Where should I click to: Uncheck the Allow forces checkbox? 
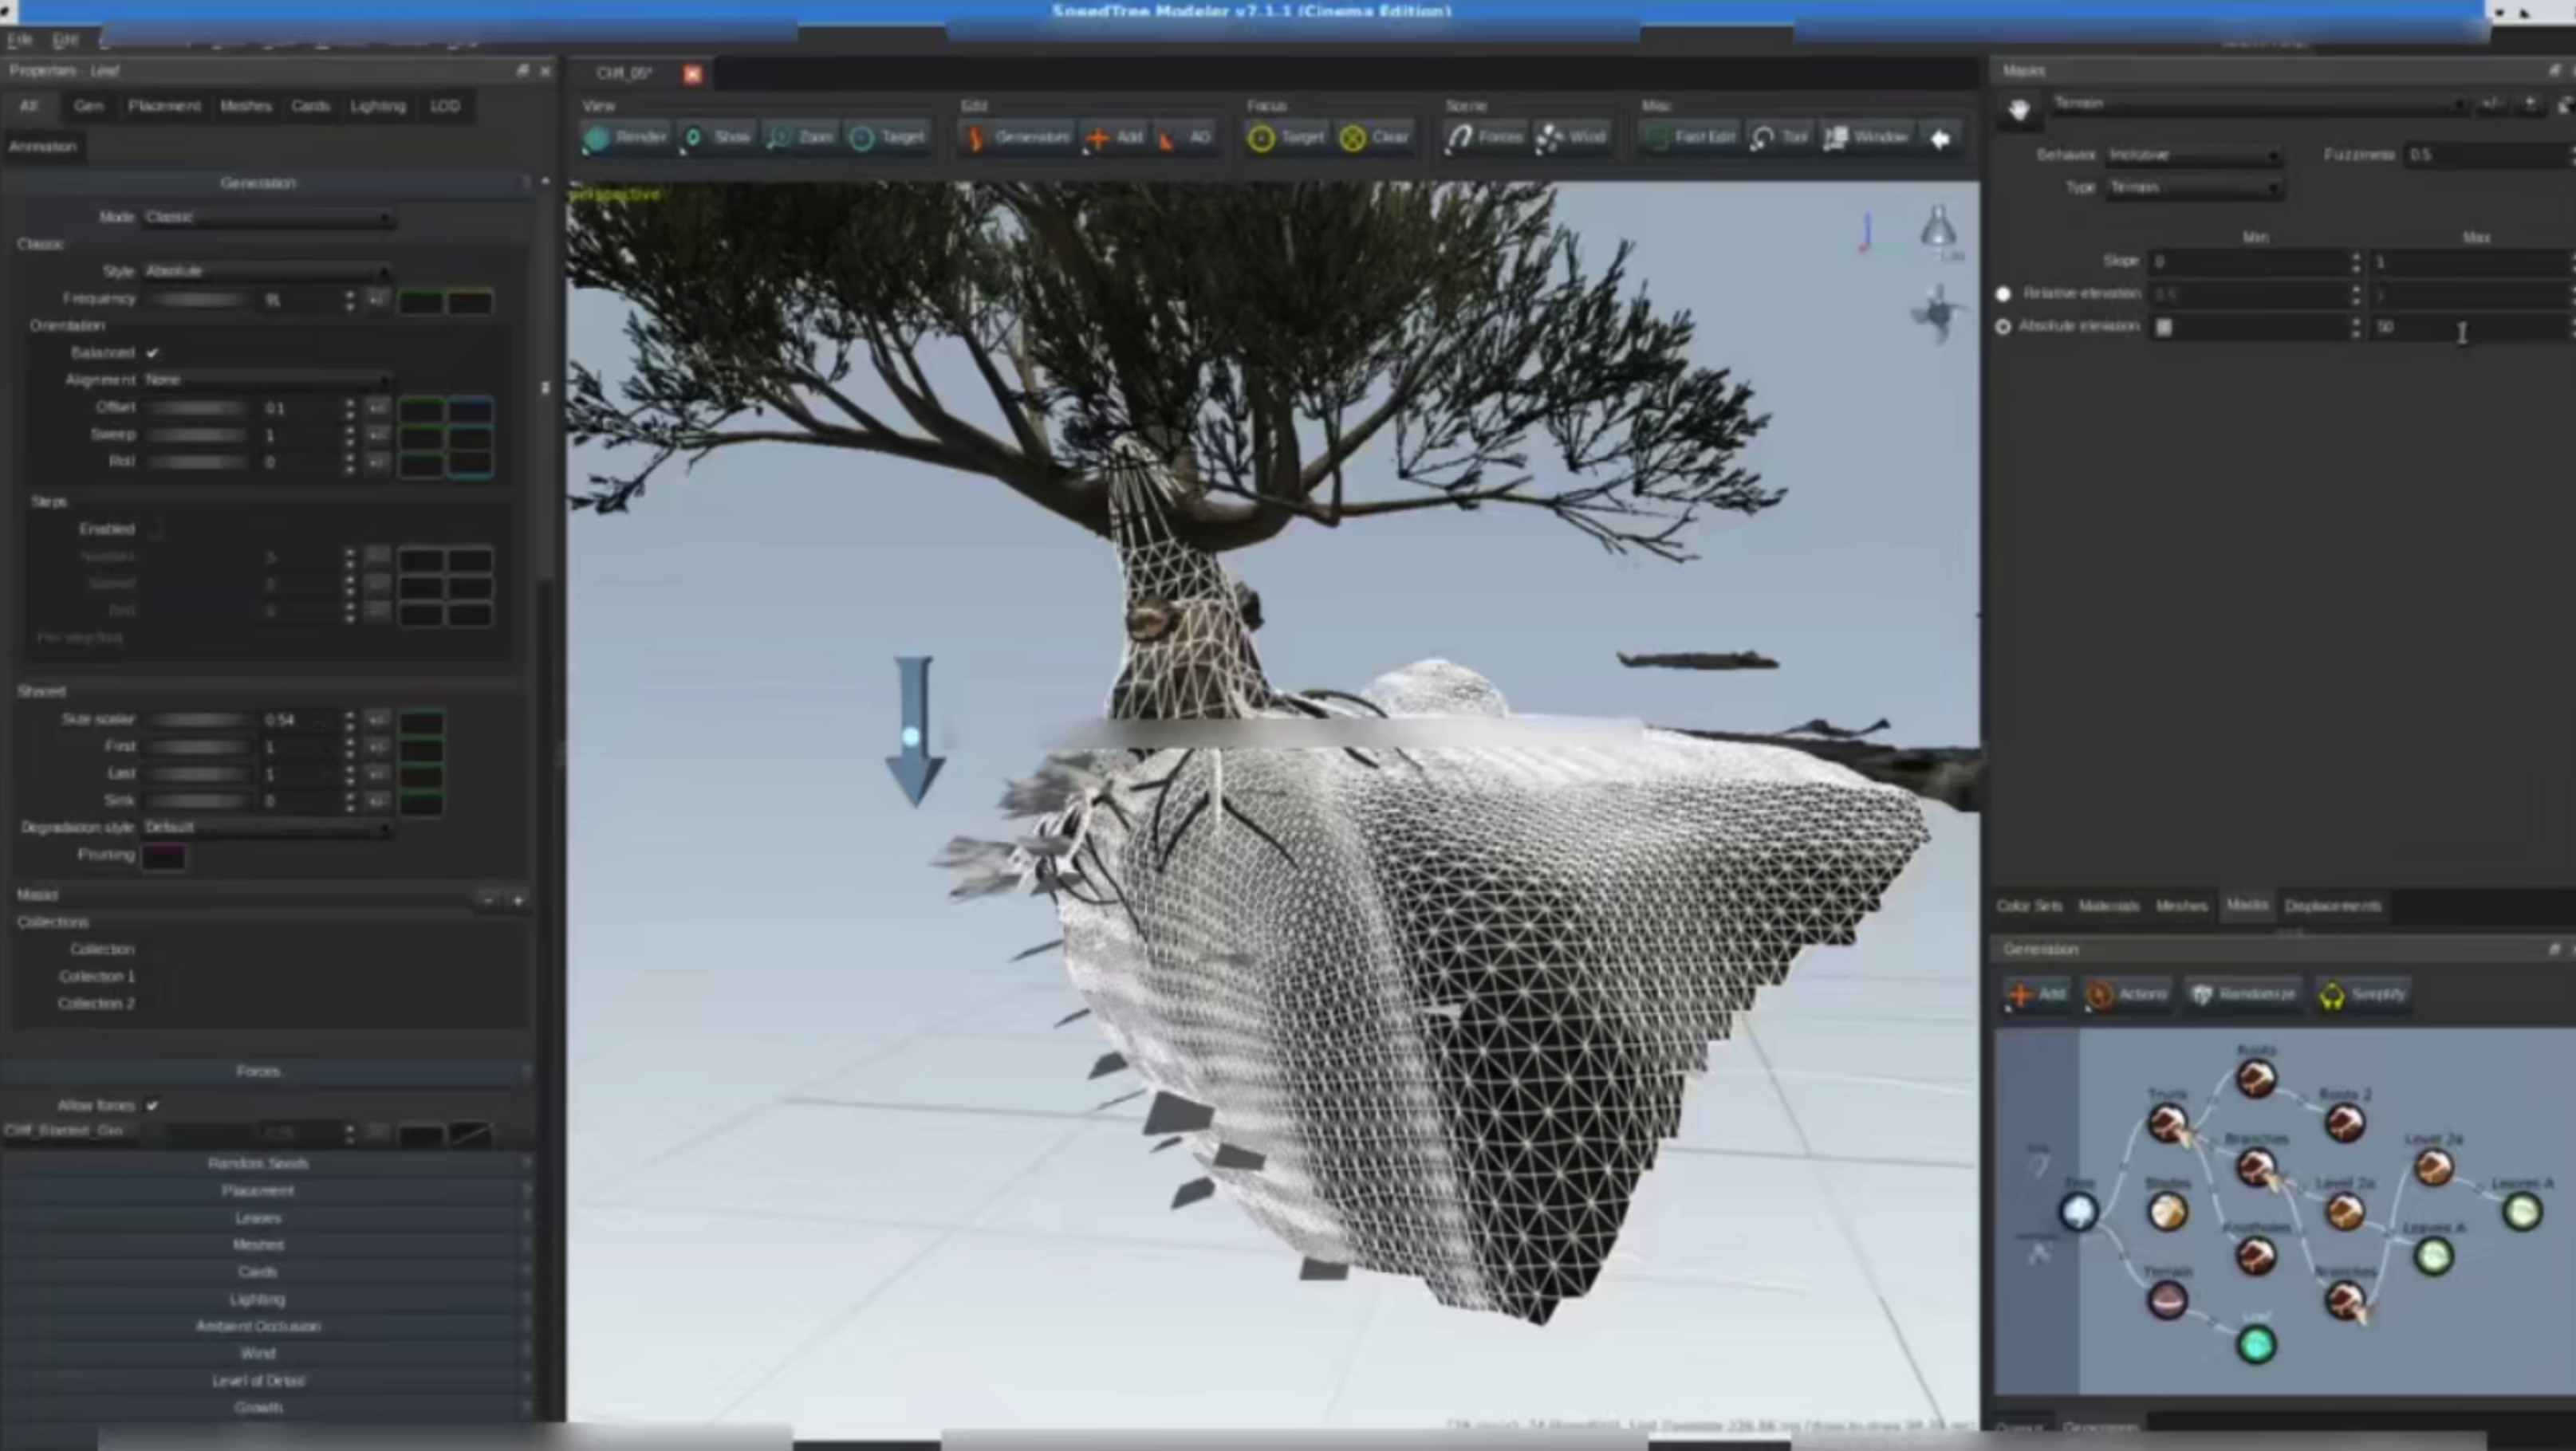[x=152, y=1105]
